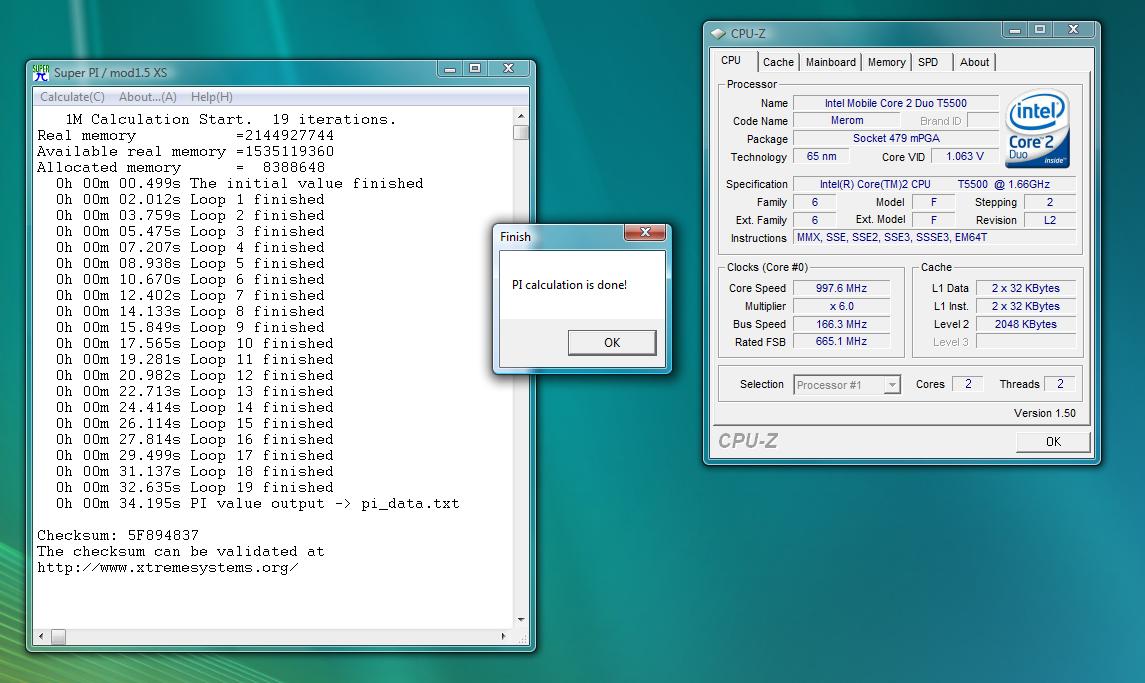Image resolution: width=1145 pixels, height=683 pixels.
Task: Close the Super PI window
Action: [x=508, y=69]
